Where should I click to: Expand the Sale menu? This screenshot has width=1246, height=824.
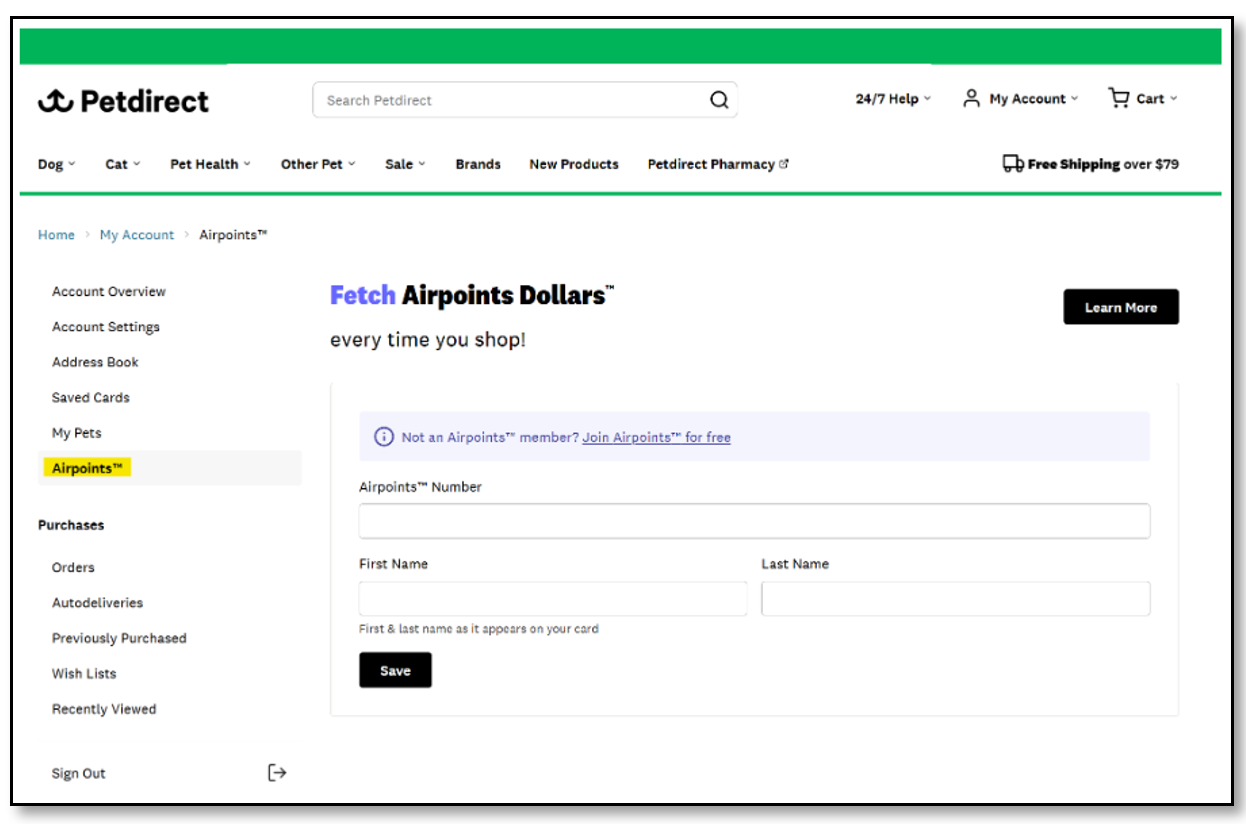(405, 164)
